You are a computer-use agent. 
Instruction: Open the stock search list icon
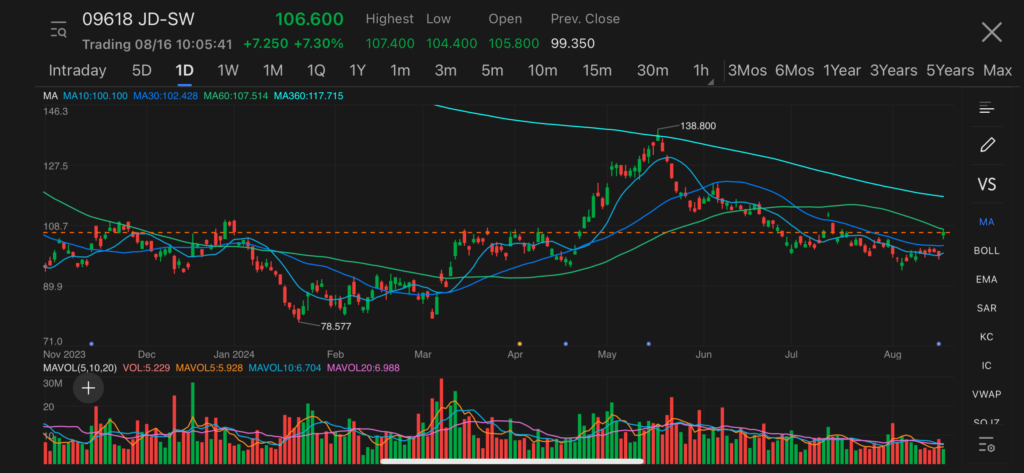[x=58, y=30]
